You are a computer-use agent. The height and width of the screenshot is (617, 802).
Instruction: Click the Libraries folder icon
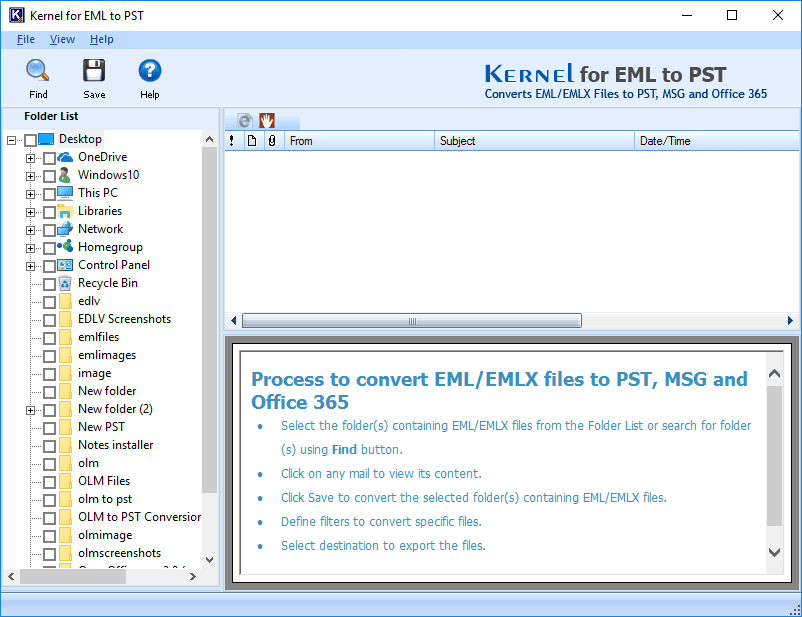(65, 211)
